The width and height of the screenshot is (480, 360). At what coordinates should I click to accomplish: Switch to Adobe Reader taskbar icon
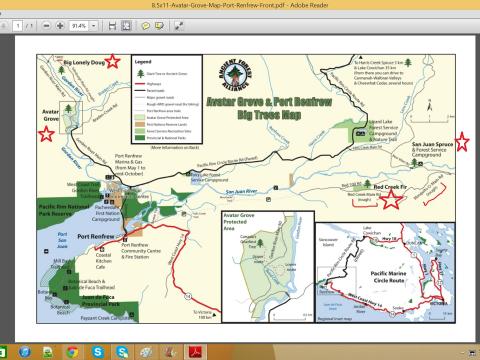(195, 352)
